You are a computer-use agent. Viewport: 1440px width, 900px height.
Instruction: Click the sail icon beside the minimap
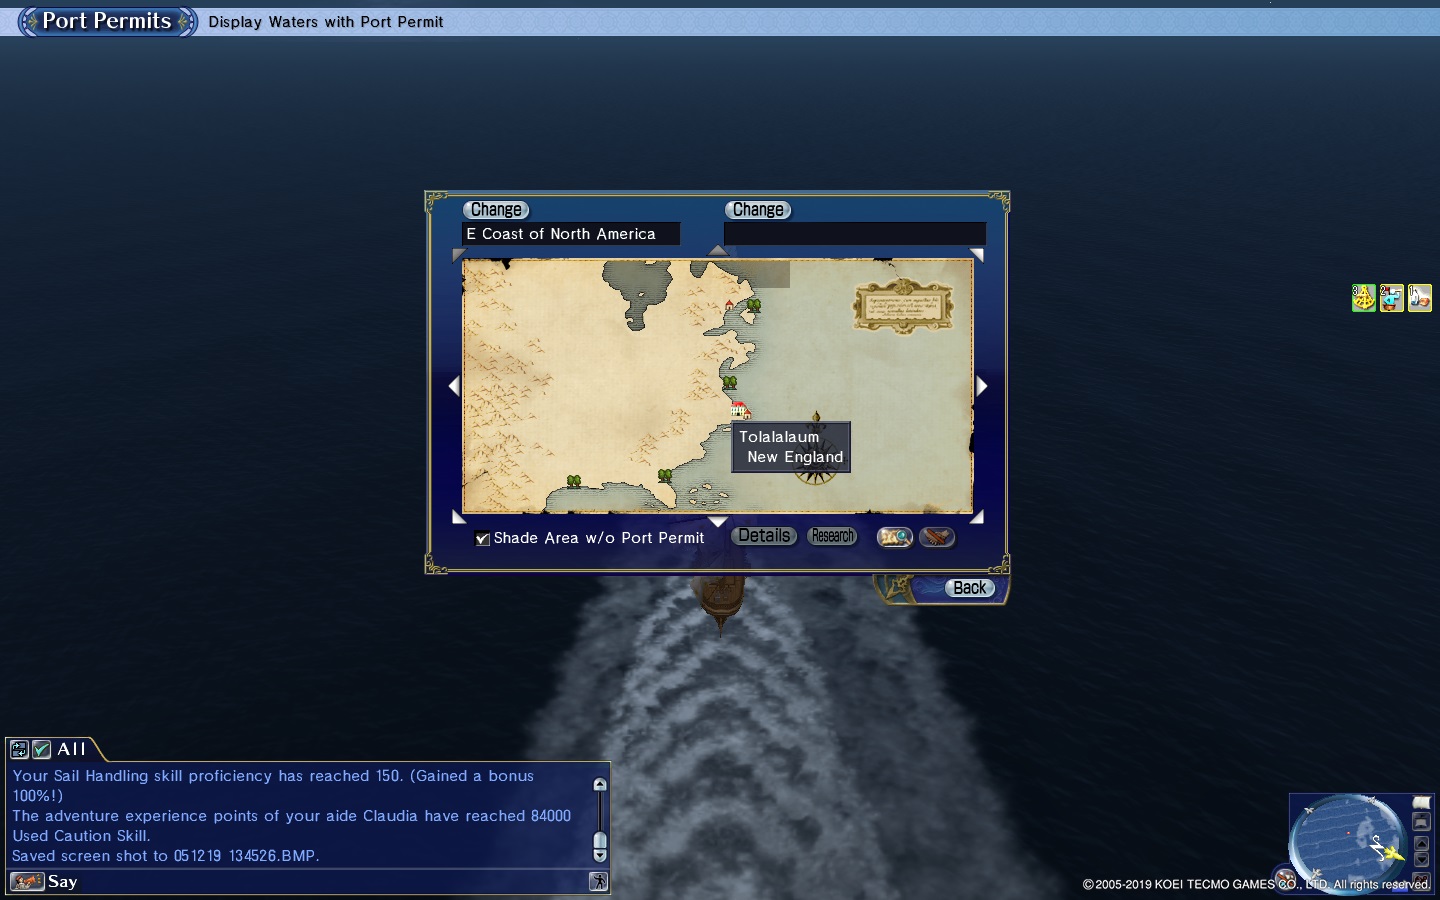point(1421,803)
